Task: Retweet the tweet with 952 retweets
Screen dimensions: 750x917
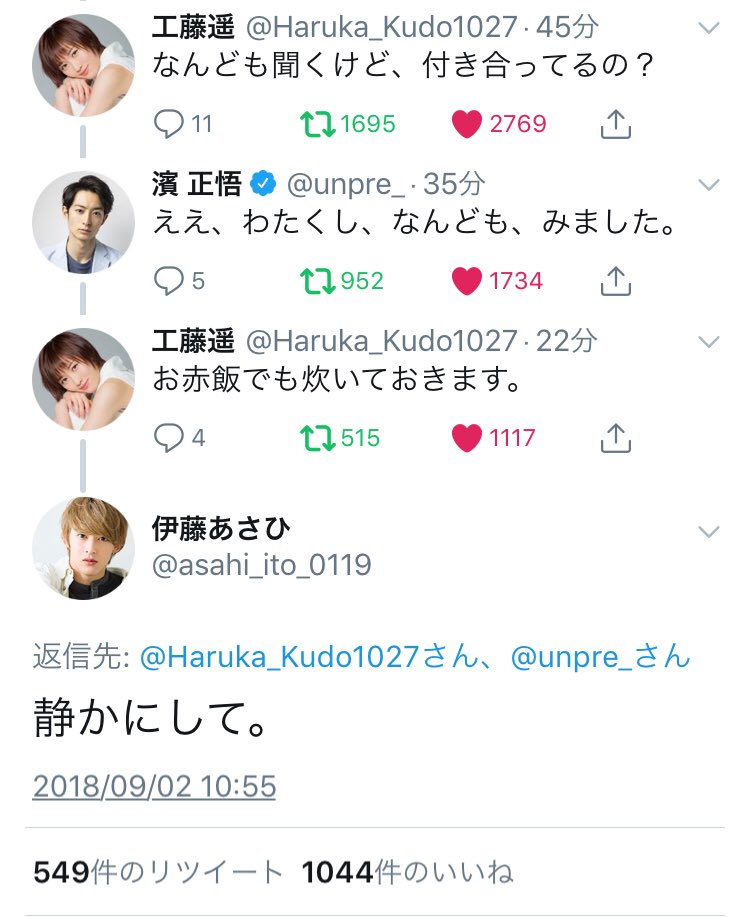Action: click(x=317, y=281)
